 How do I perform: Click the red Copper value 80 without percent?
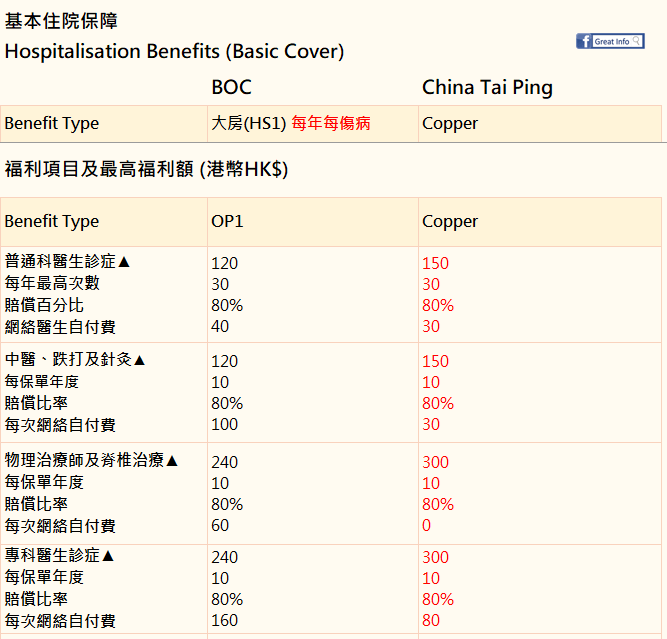coord(430,620)
